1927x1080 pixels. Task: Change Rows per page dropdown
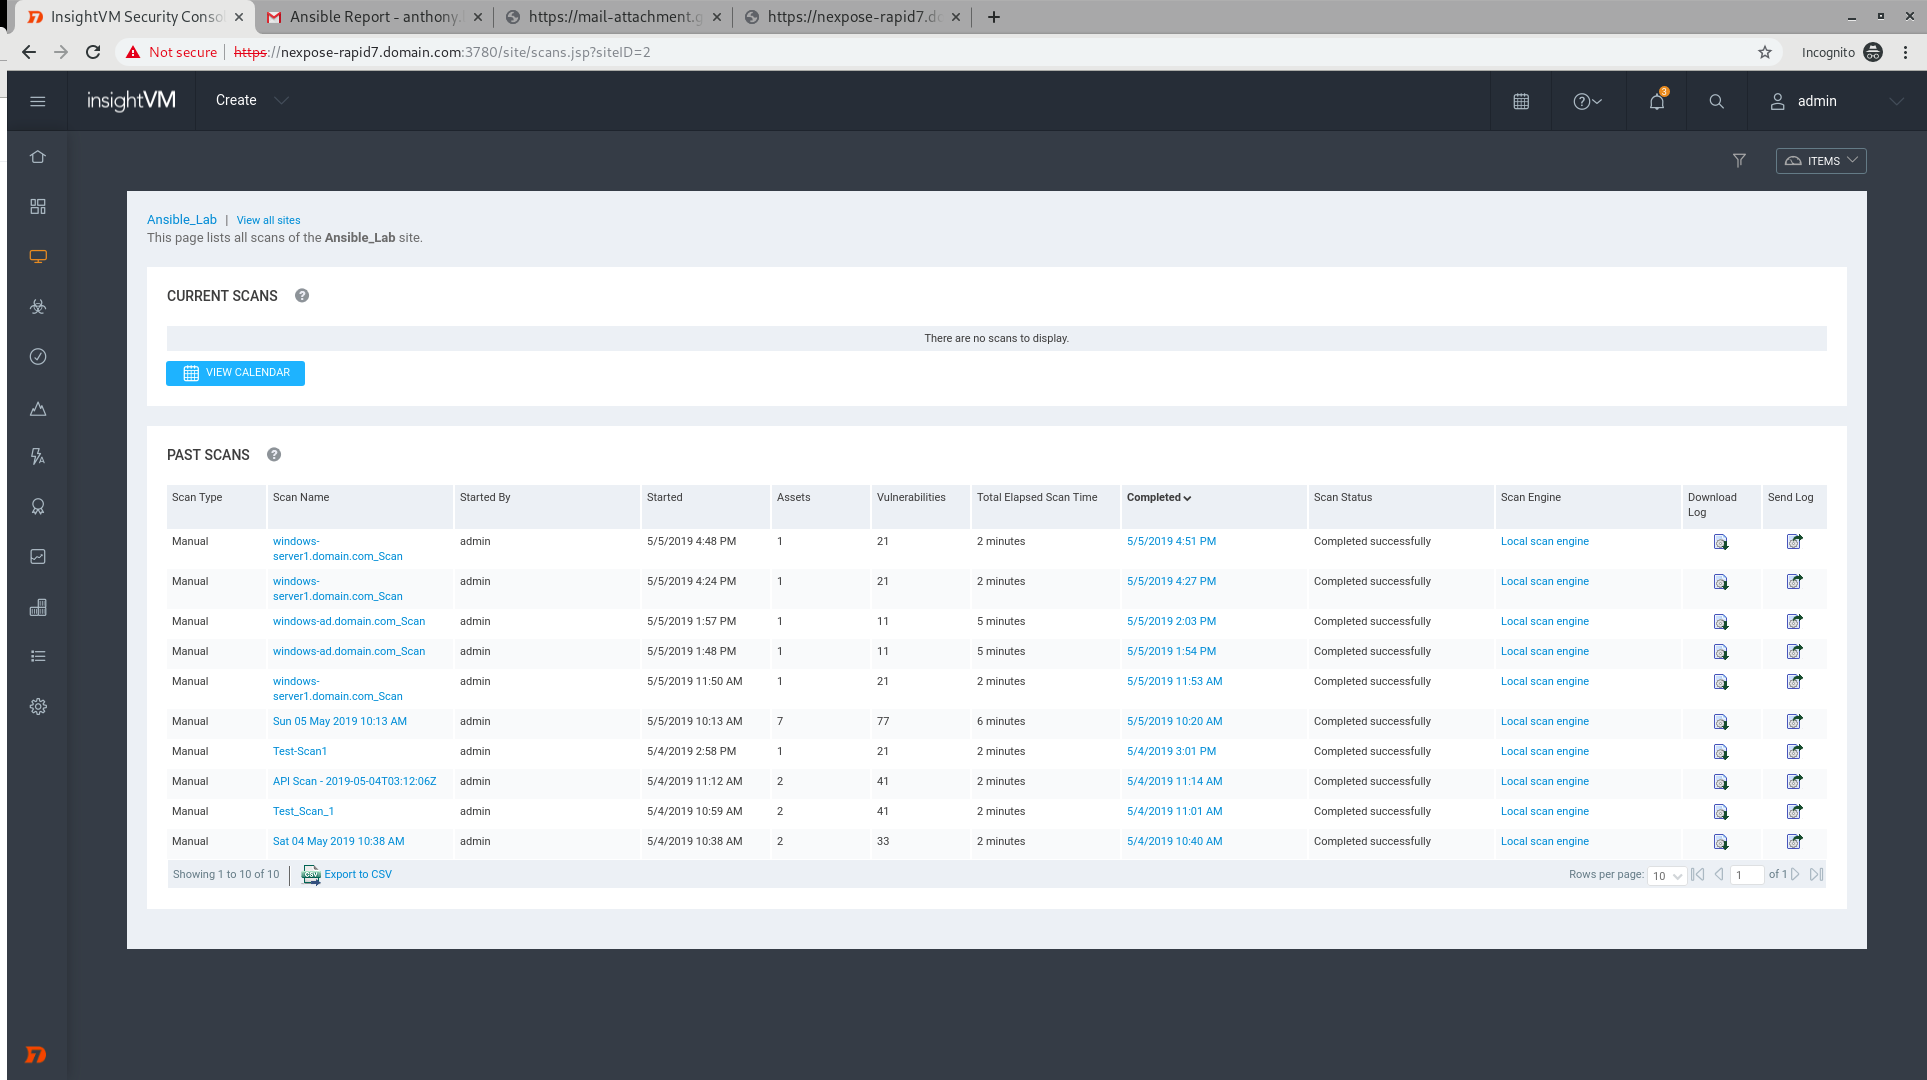click(x=1667, y=876)
